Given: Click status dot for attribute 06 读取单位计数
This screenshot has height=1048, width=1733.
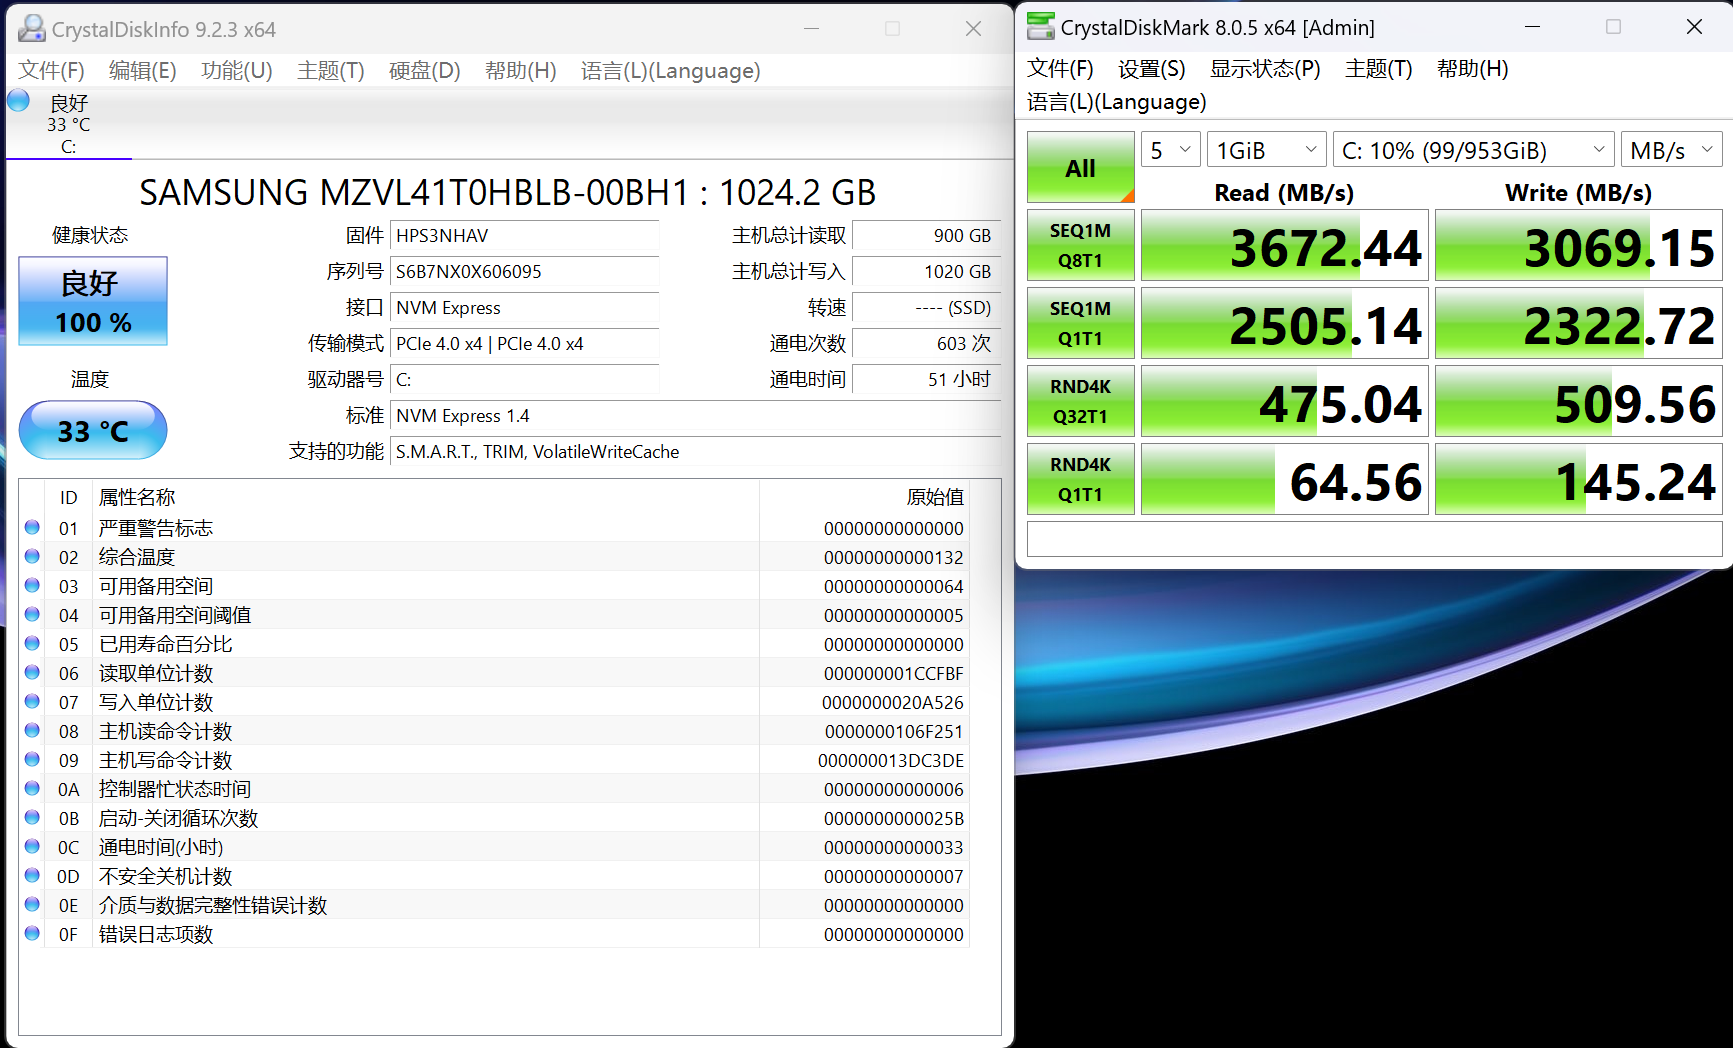Looking at the screenshot, I should pos(32,672).
